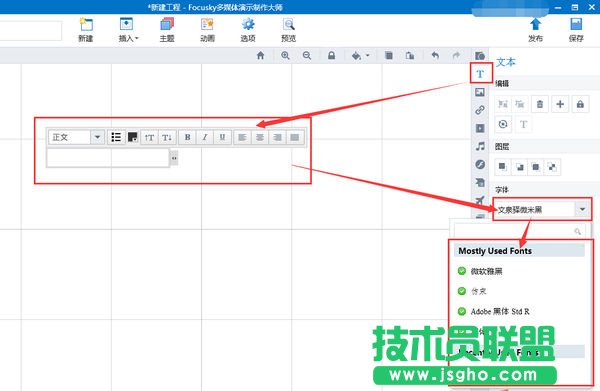Click the ungroup objects icon under 编辑
The height and width of the screenshot is (391, 600).
(520, 104)
